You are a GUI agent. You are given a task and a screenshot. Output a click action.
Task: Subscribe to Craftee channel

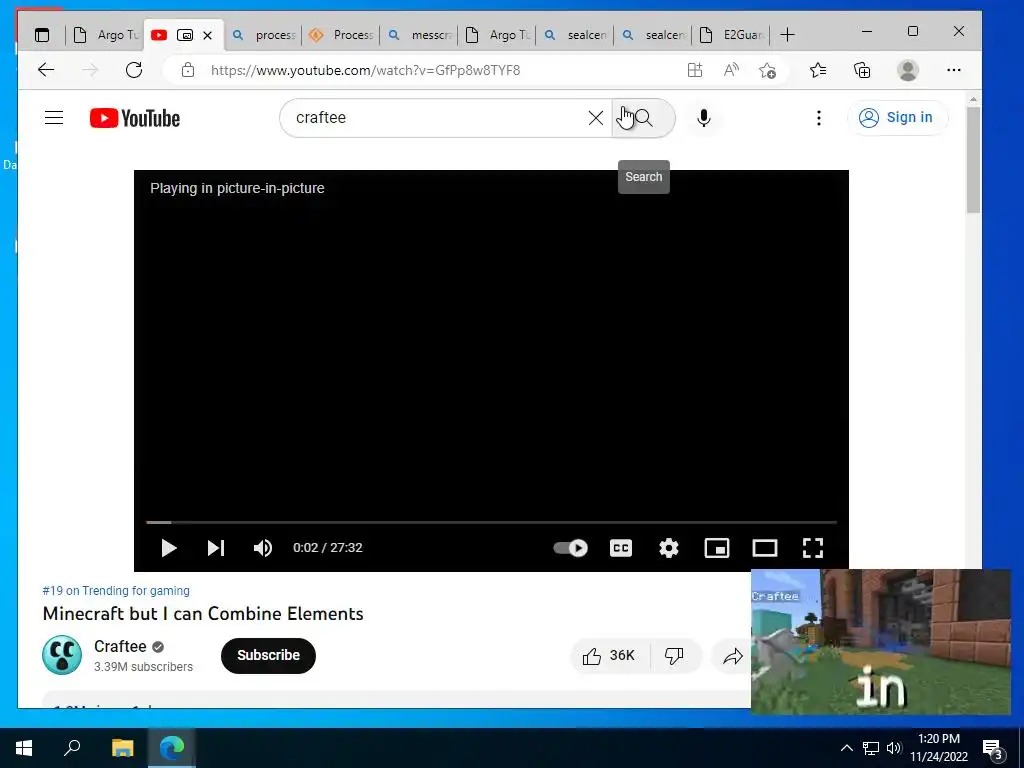coord(268,655)
